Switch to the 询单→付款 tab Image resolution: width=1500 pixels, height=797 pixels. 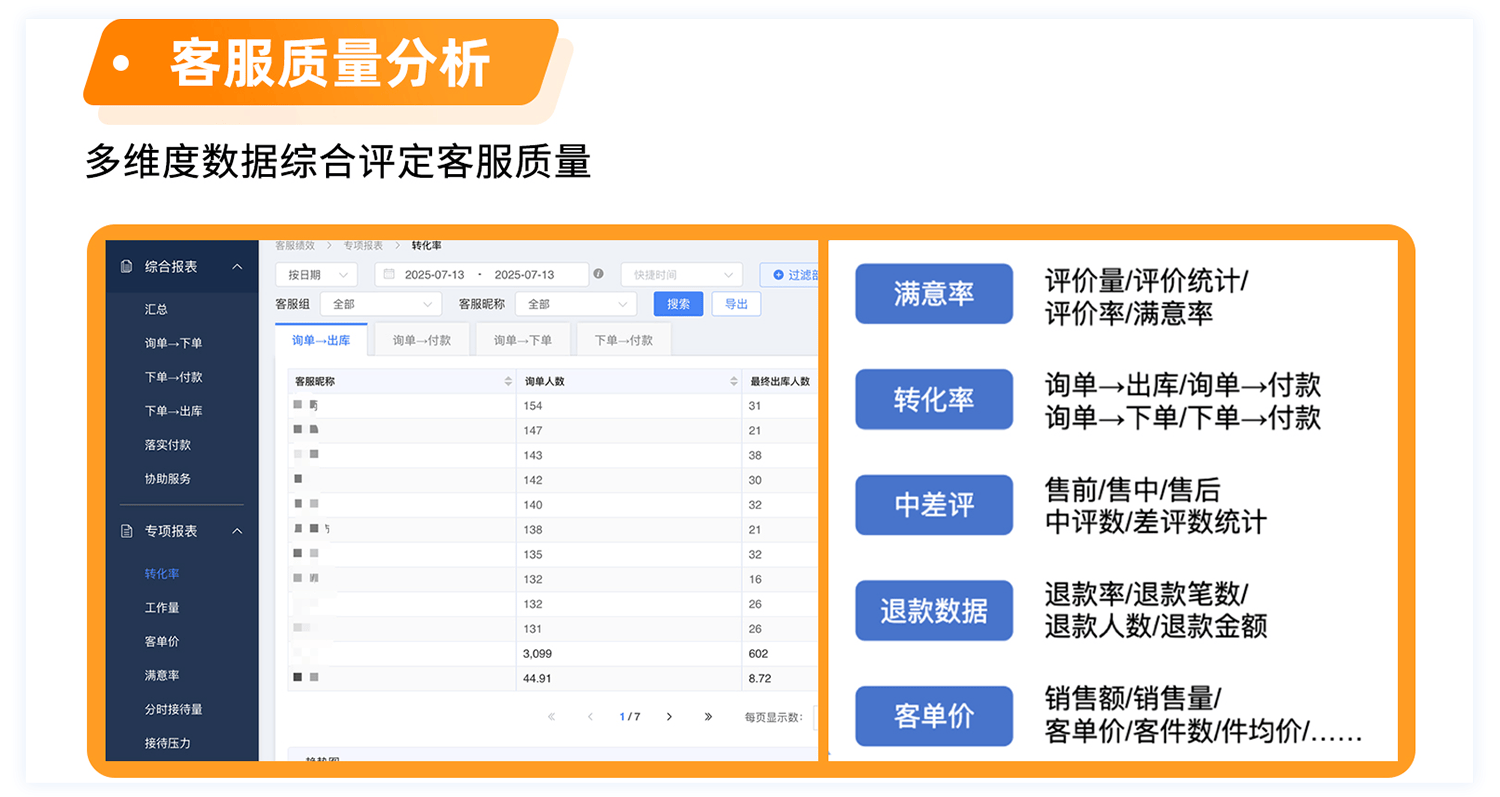click(x=421, y=340)
